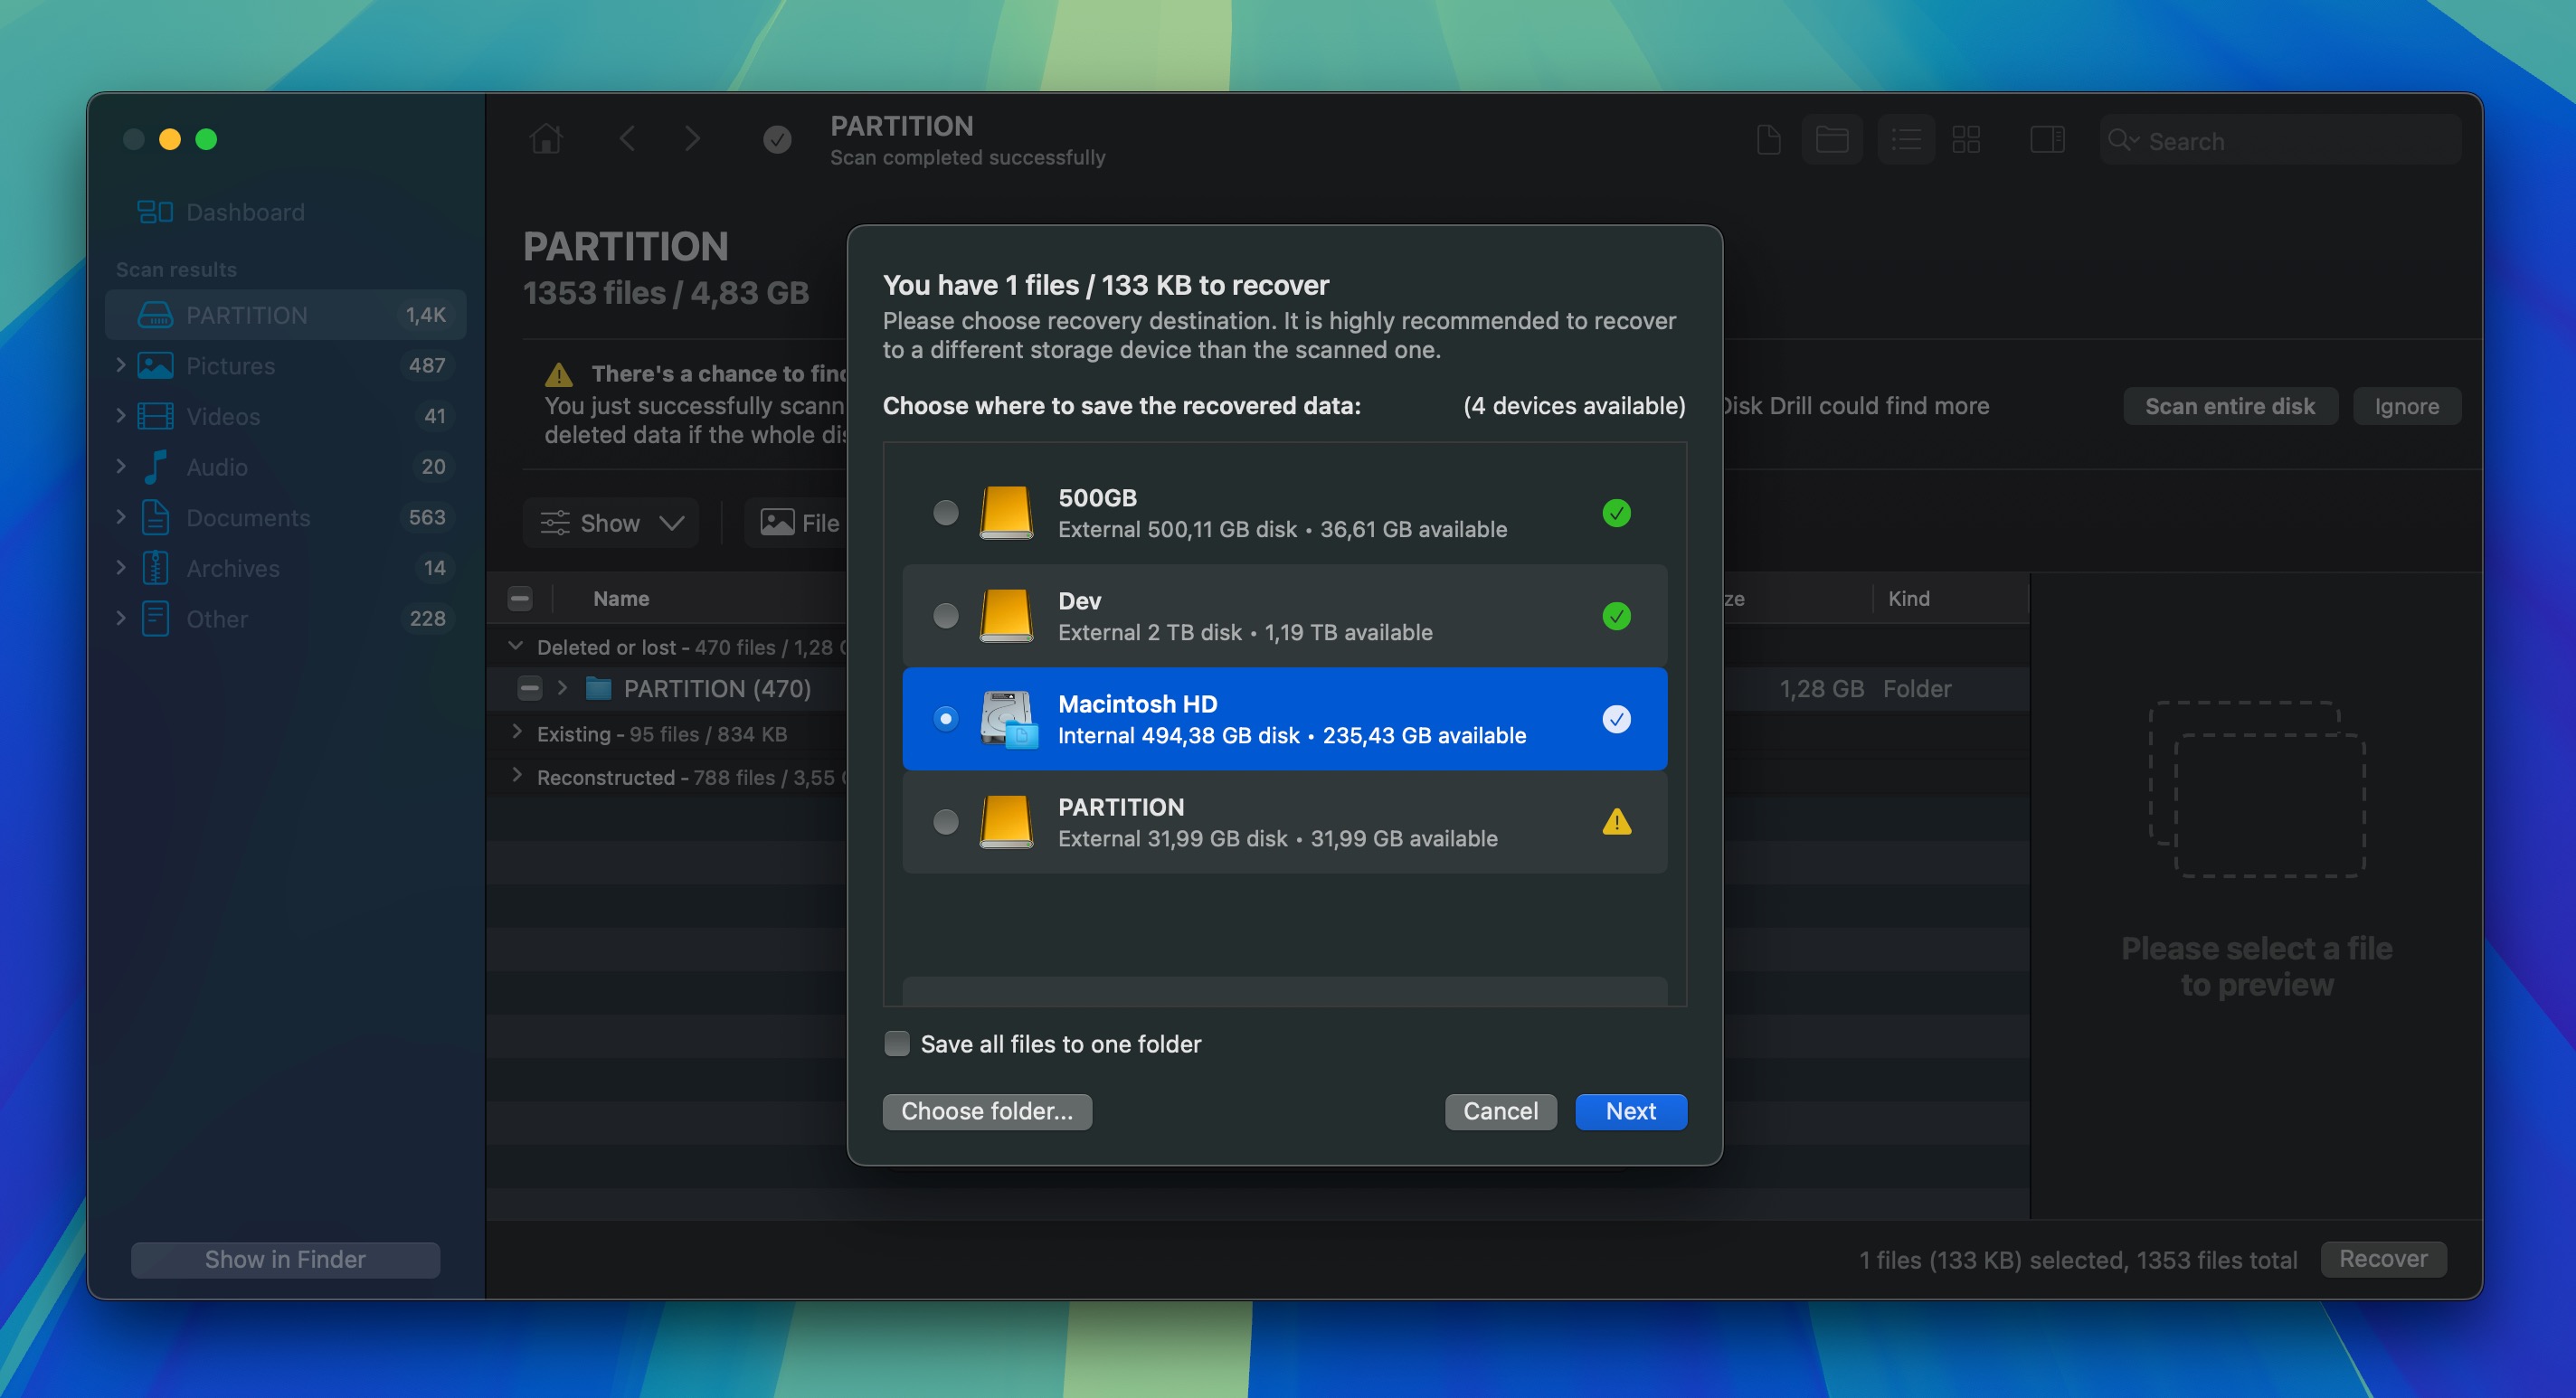This screenshot has width=2576, height=1398.
Task: Click Show in Finder at bottom left
Action: coord(285,1259)
